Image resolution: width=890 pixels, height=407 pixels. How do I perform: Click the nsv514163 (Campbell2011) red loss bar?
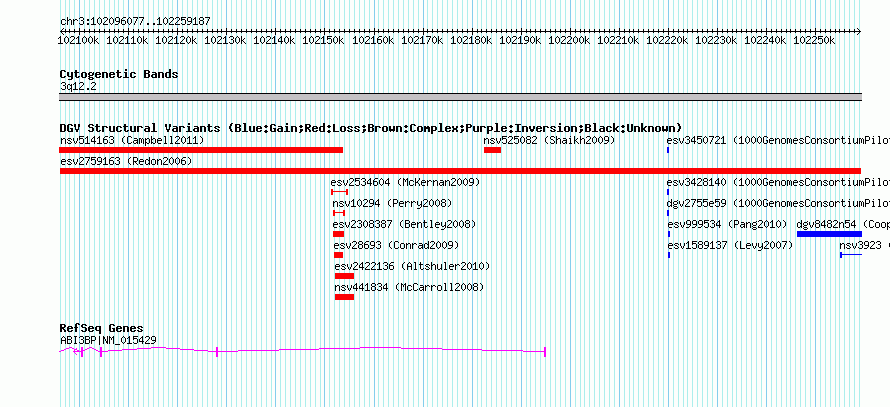click(x=201, y=150)
